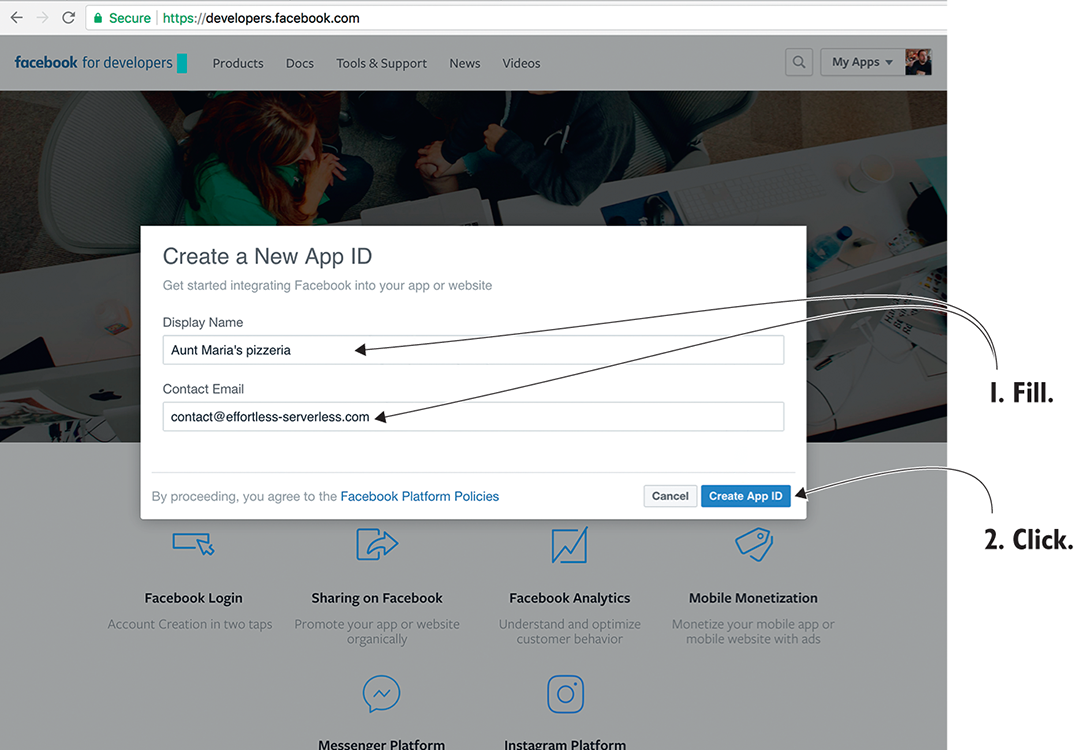Click the Create App ID button
The height and width of the screenshot is (750, 1074).
pyautogui.click(x=745, y=496)
